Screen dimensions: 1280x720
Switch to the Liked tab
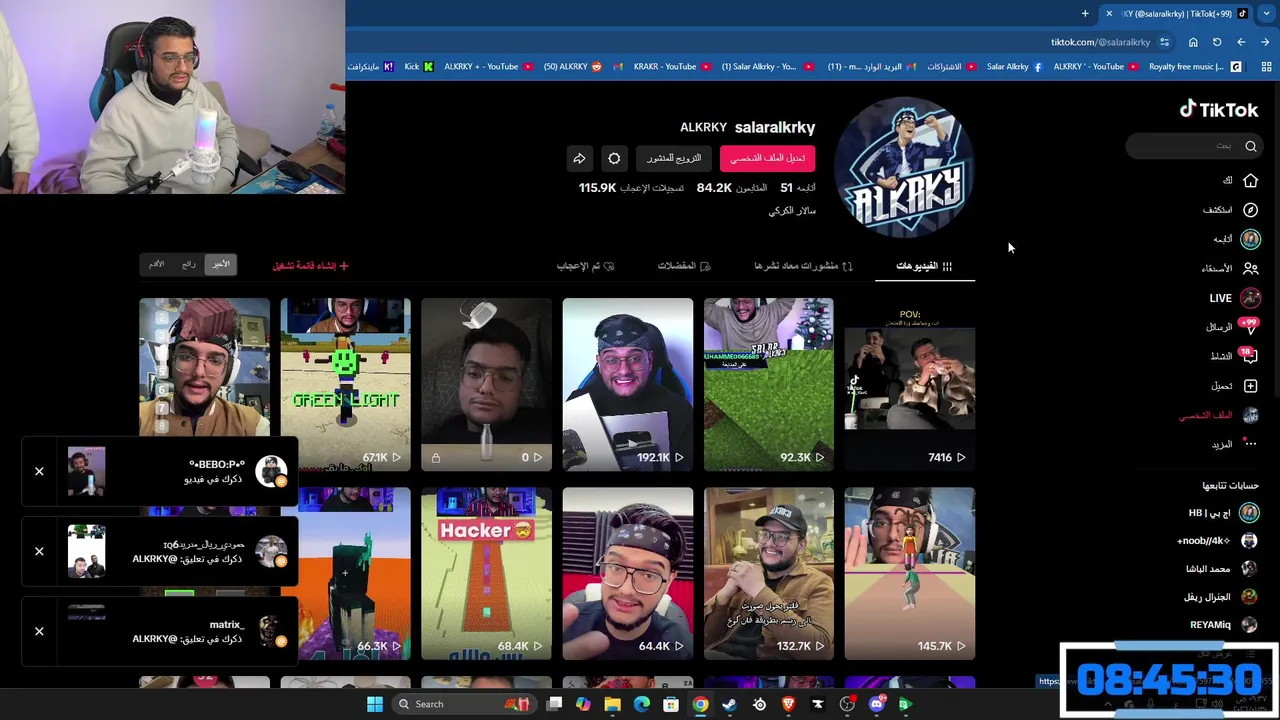coord(585,266)
